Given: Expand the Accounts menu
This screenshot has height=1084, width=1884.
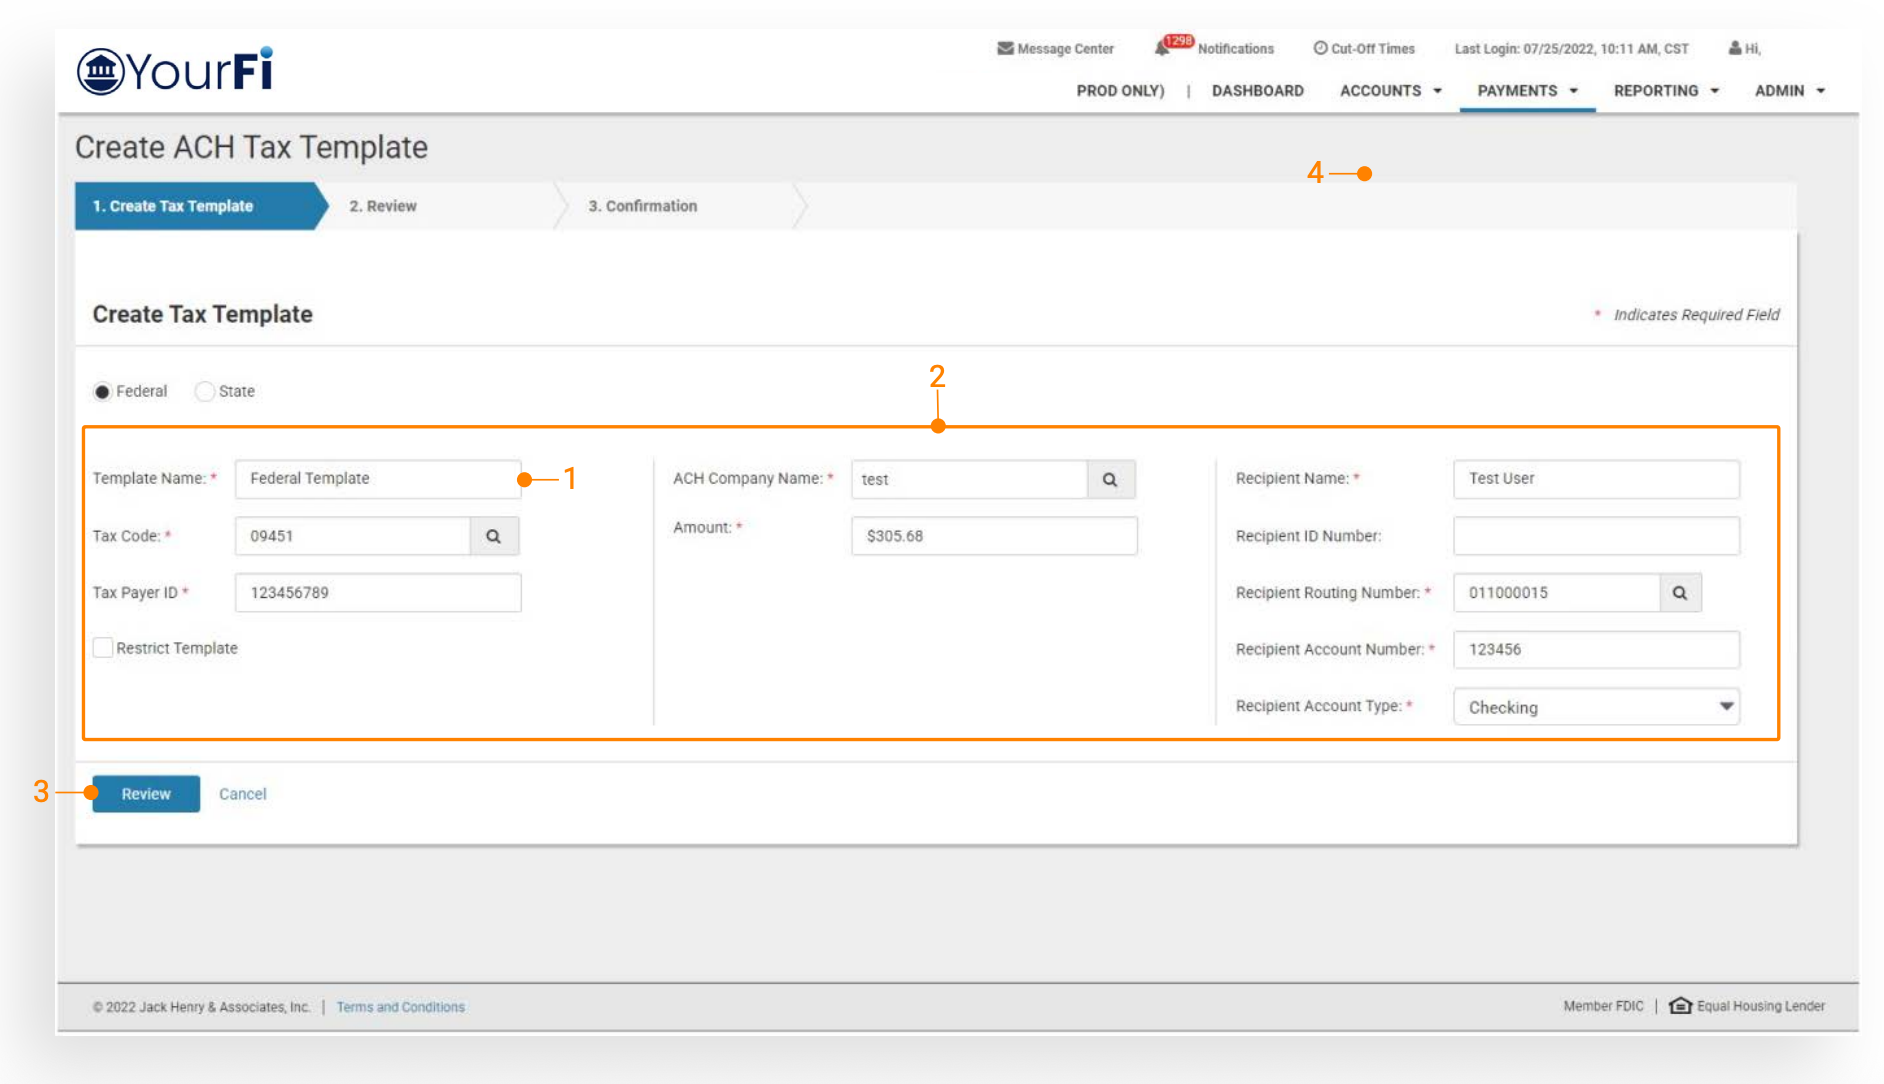Looking at the screenshot, I should click(x=1390, y=91).
